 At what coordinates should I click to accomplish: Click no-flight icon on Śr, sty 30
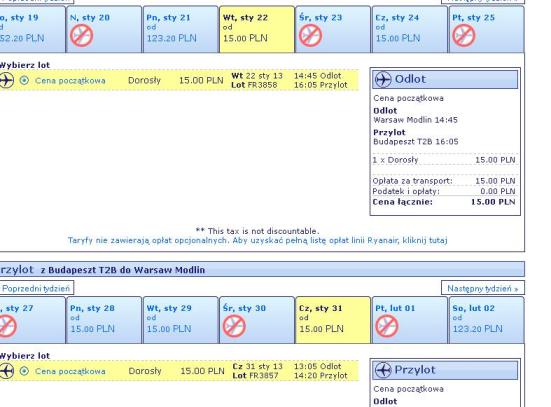(234, 326)
